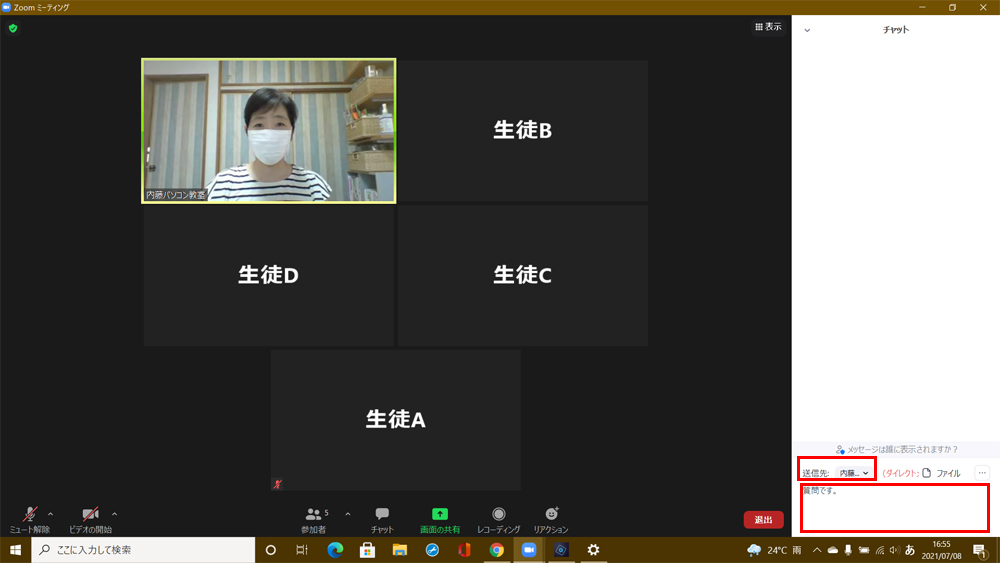This screenshot has width=1000, height=563.
Task: Attach a ファイル in chat
Action: [x=941, y=473]
